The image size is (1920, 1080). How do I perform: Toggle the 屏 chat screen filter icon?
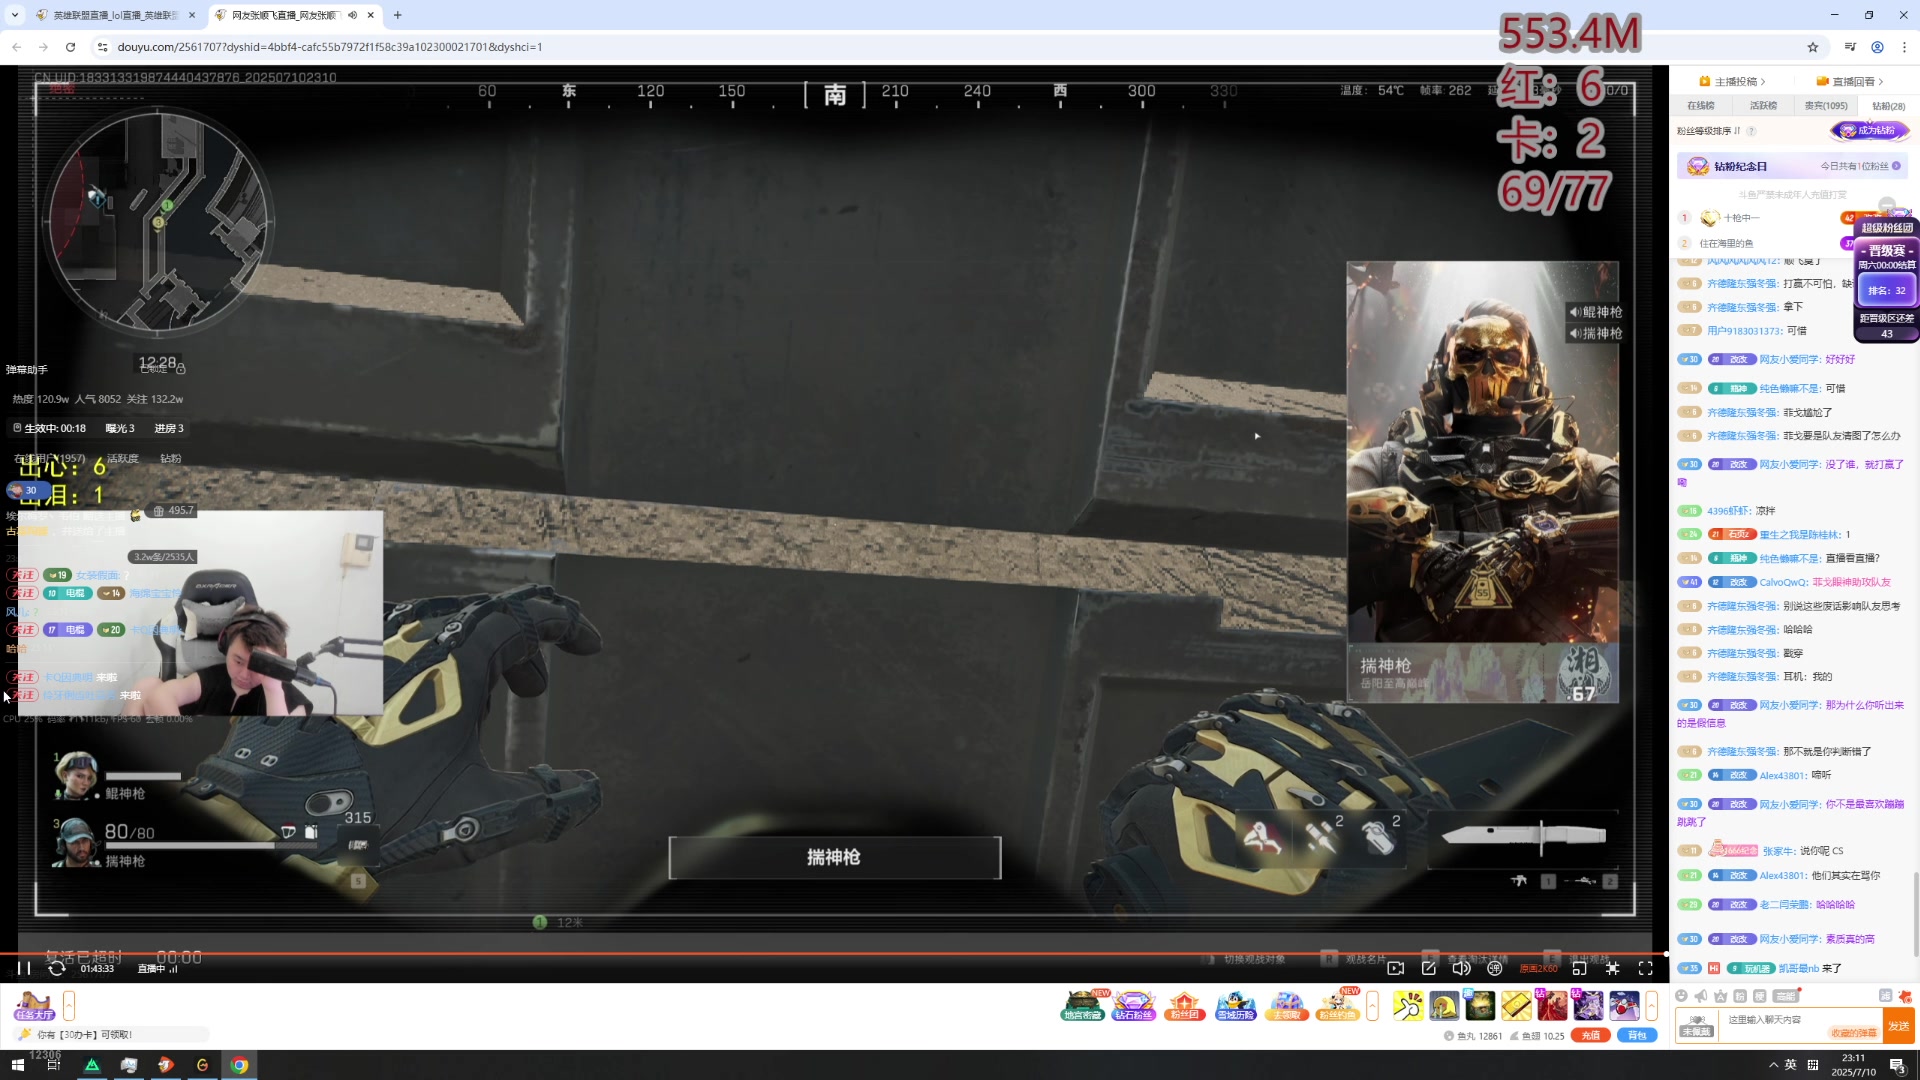click(1885, 996)
